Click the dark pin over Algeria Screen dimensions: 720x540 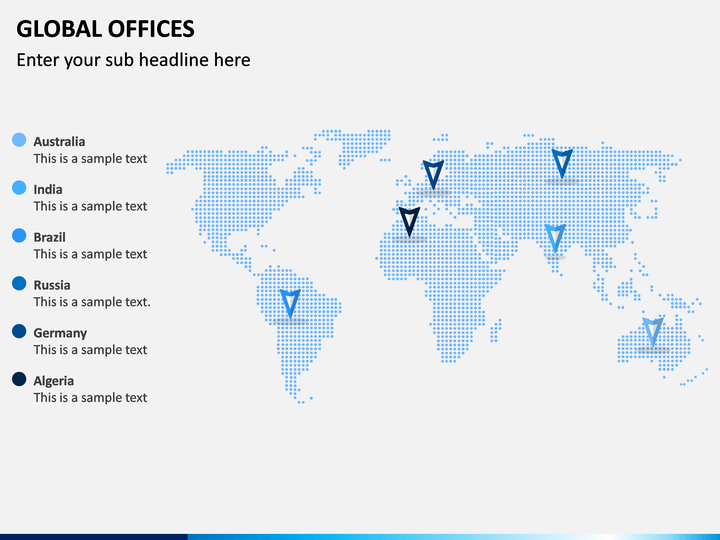(409, 221)
